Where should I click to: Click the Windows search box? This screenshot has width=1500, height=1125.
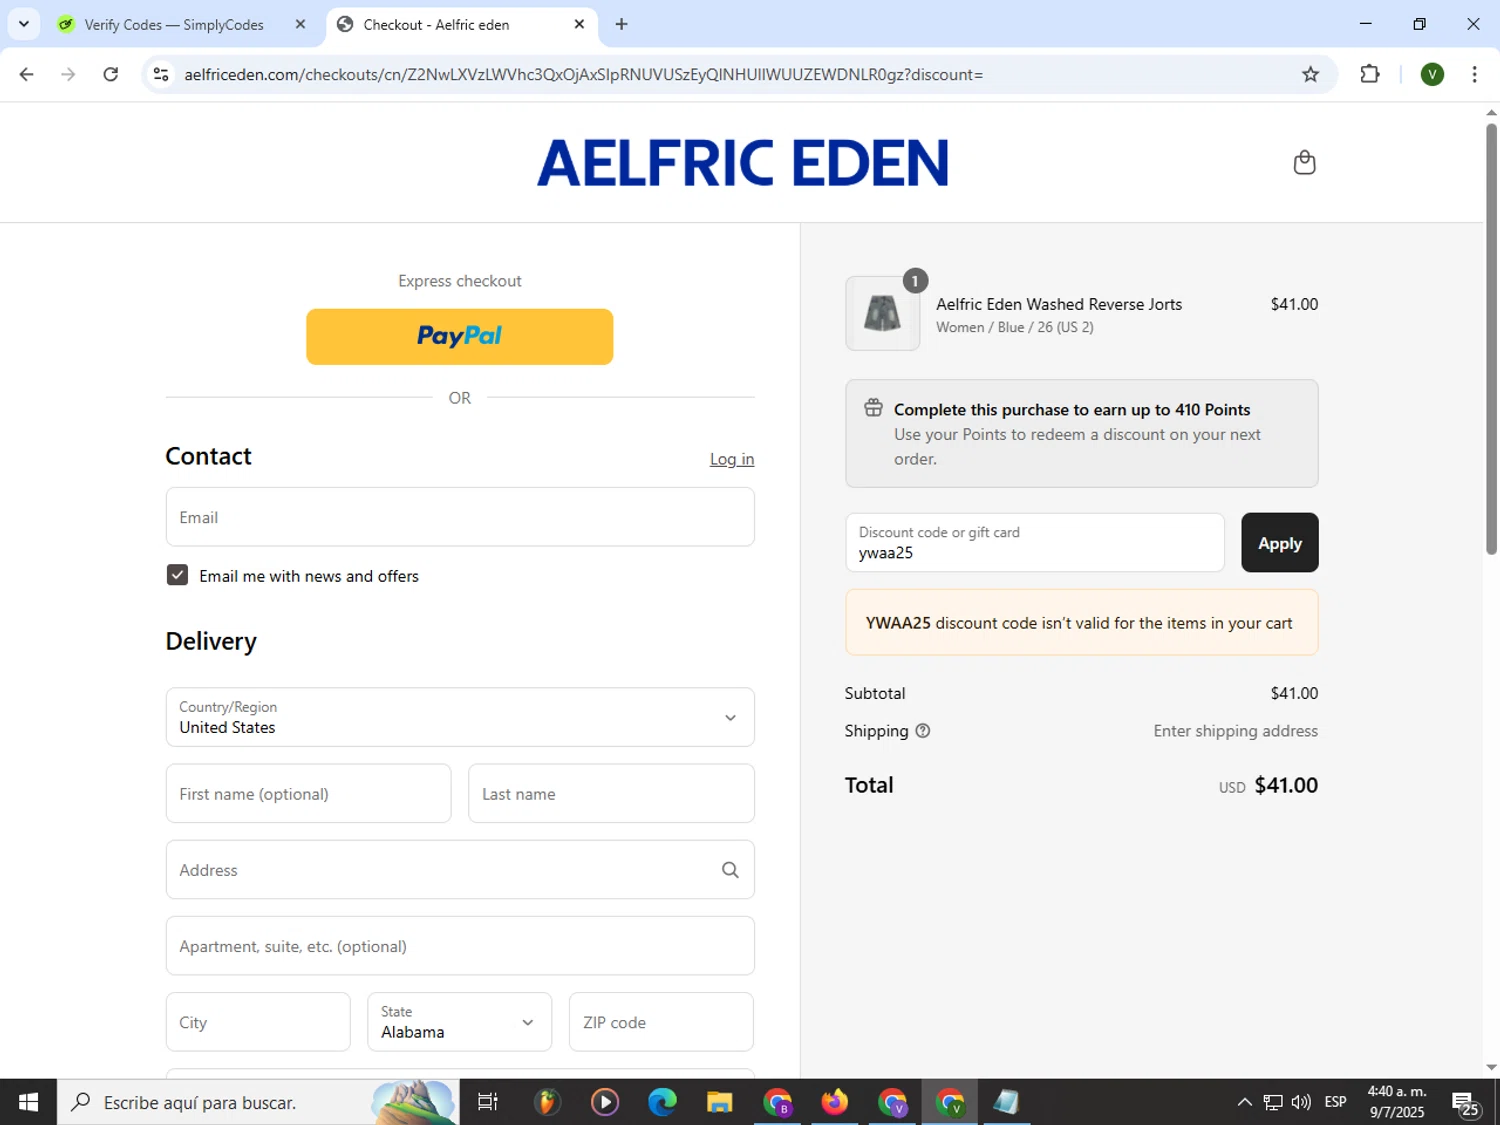tap(258, 1102)
